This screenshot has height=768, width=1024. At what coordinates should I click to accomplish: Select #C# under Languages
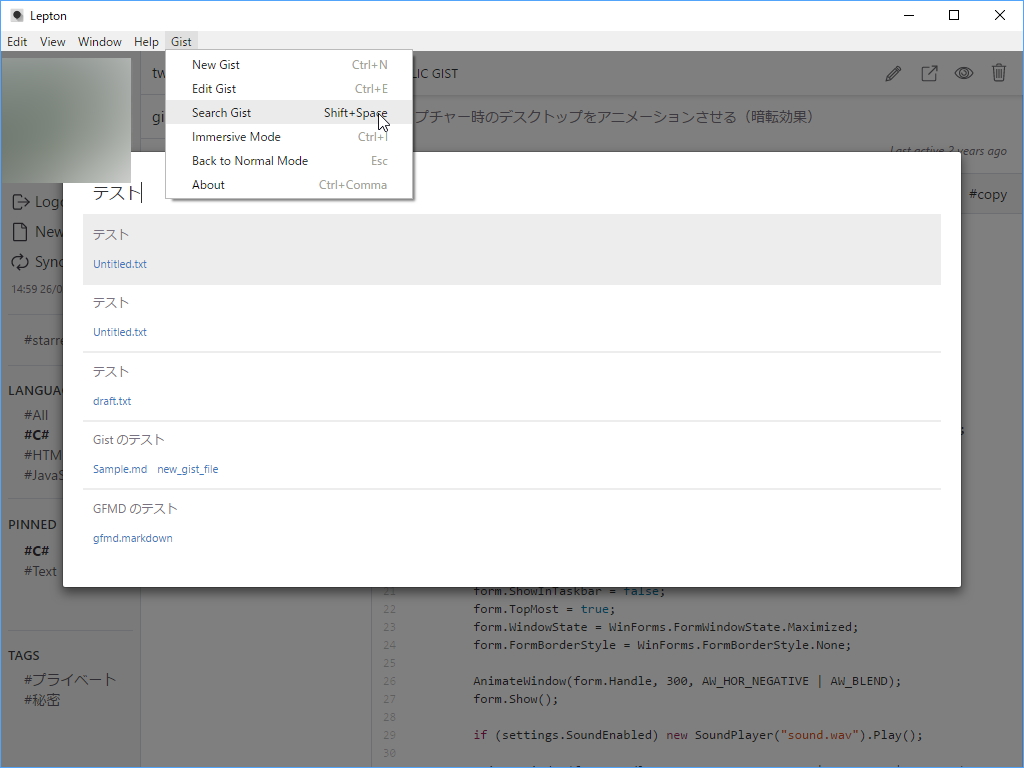coord(37,435)
